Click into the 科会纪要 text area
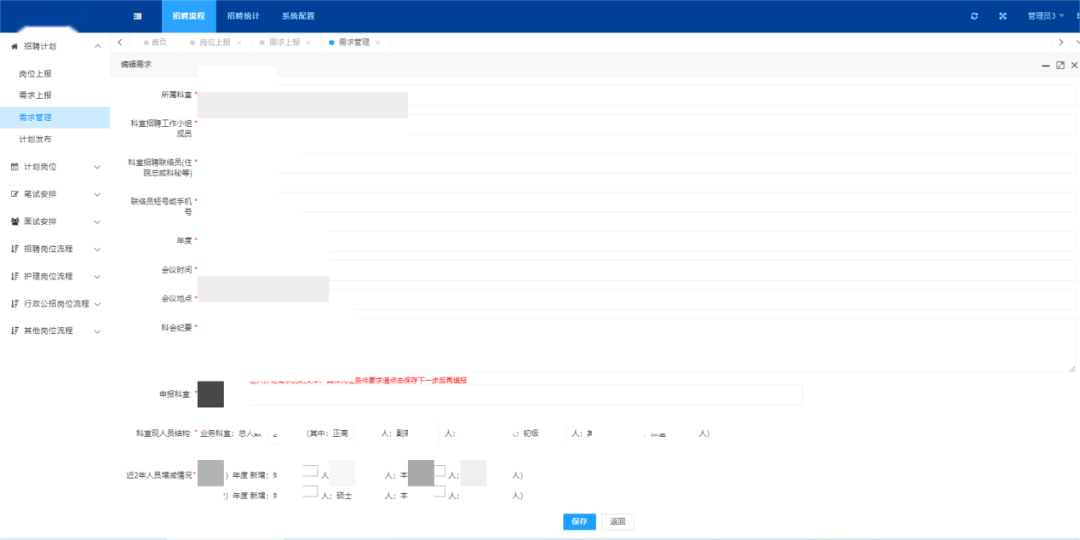 tap(636, 345)
